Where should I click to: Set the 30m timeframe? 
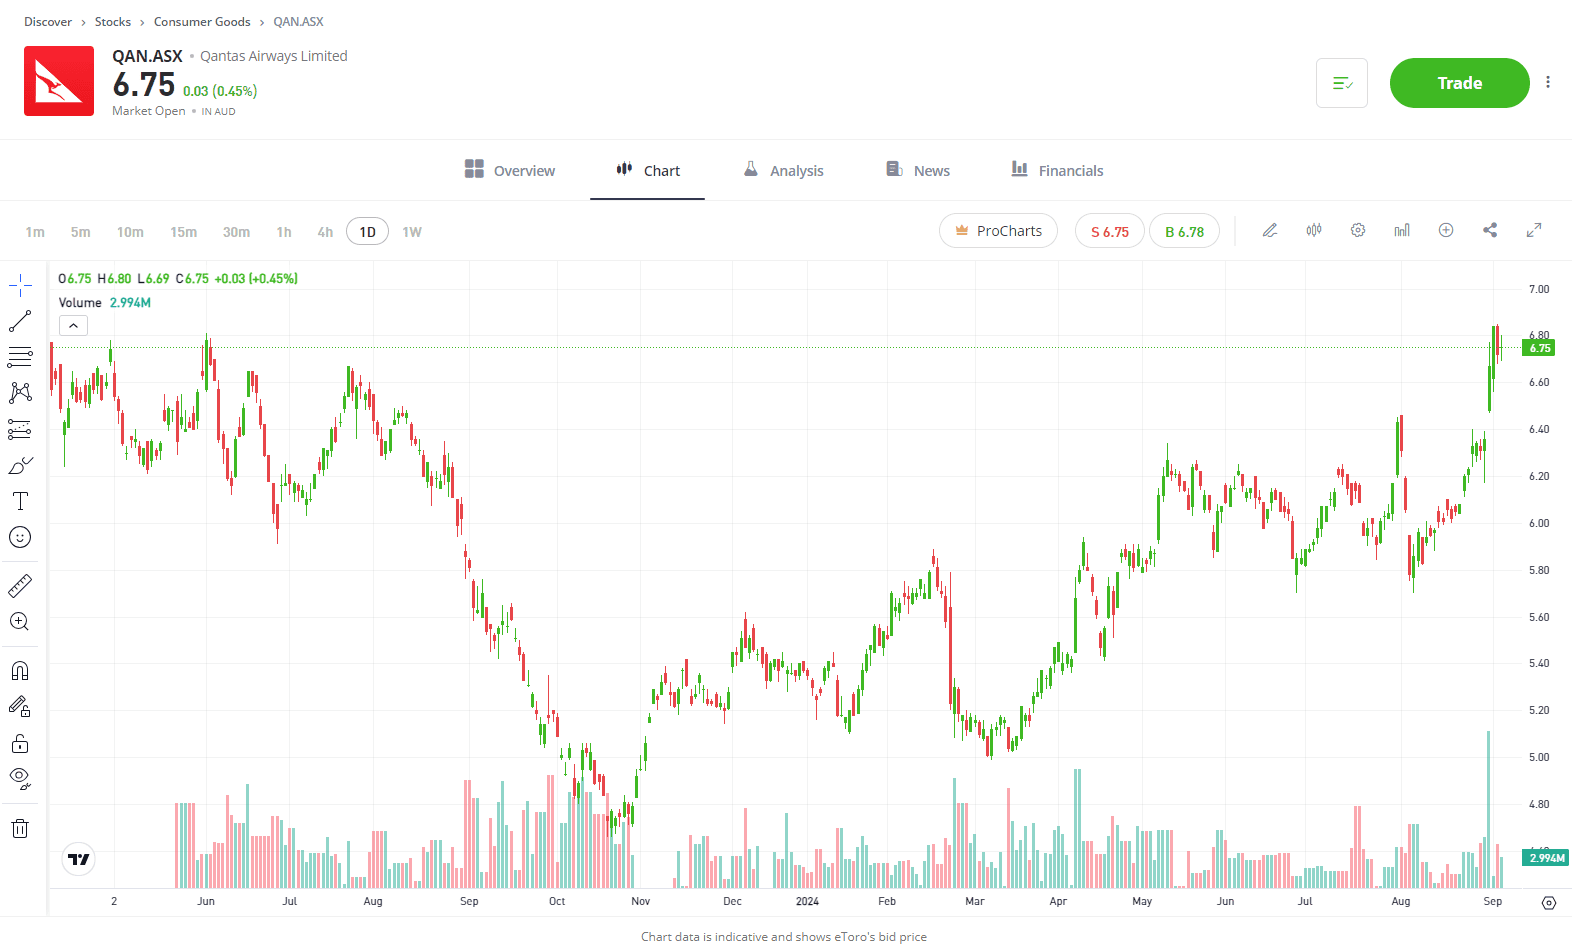(x=236, y=232)
